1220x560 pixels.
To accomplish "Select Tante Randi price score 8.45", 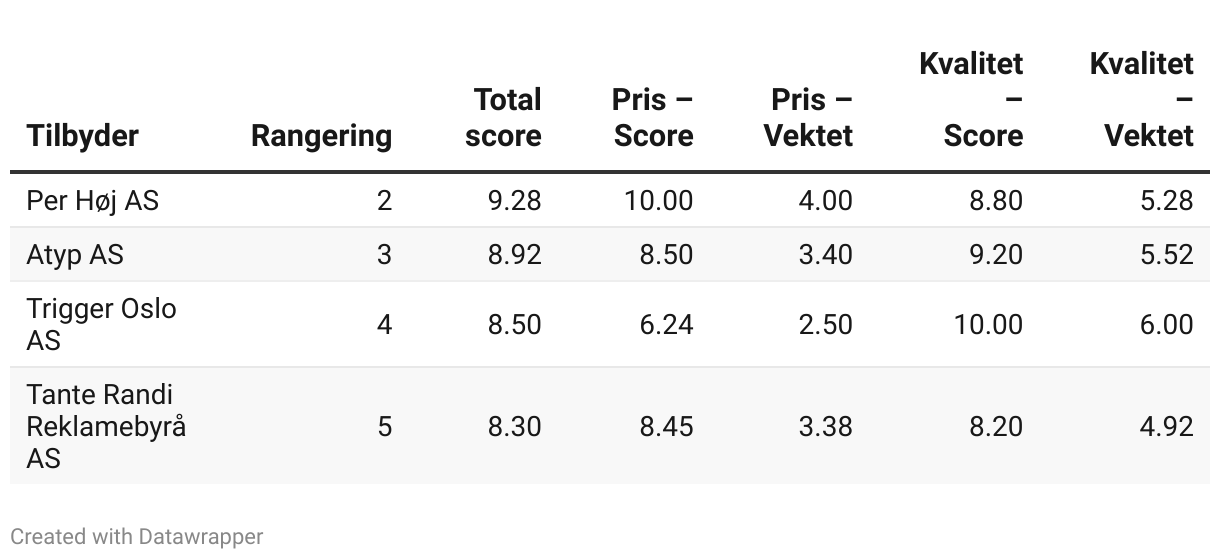I will point(666,427).
